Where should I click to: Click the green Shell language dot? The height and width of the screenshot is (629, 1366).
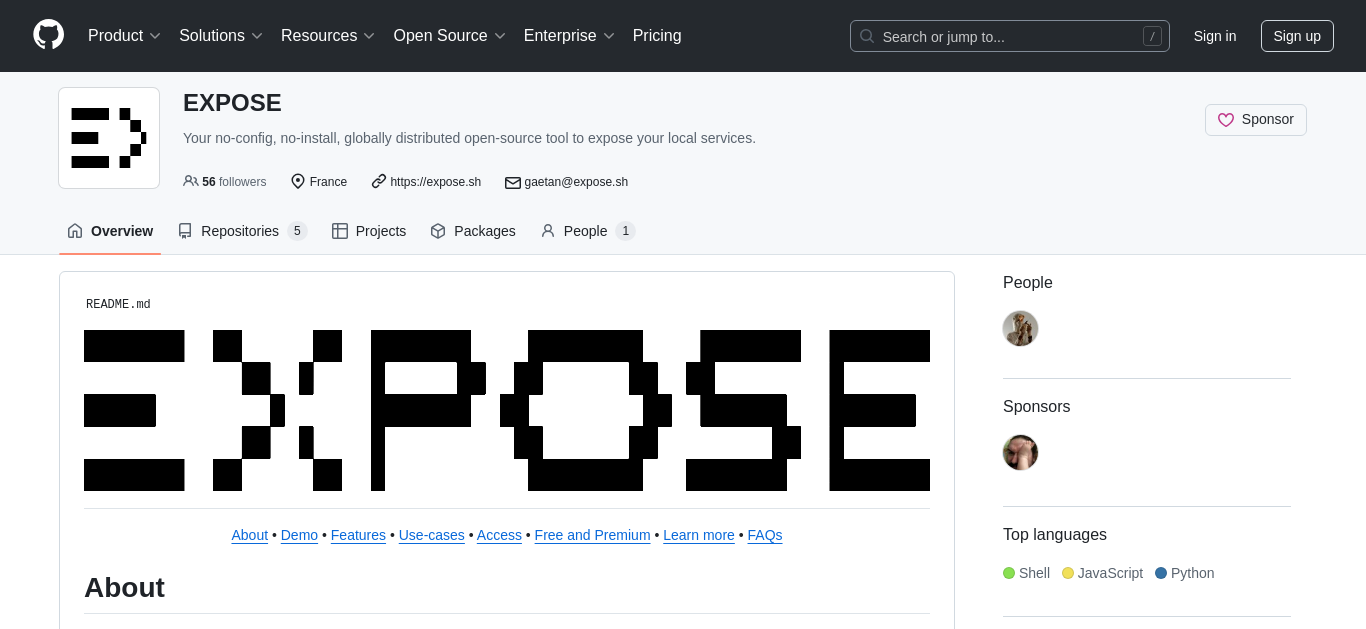coord(1009,573)
